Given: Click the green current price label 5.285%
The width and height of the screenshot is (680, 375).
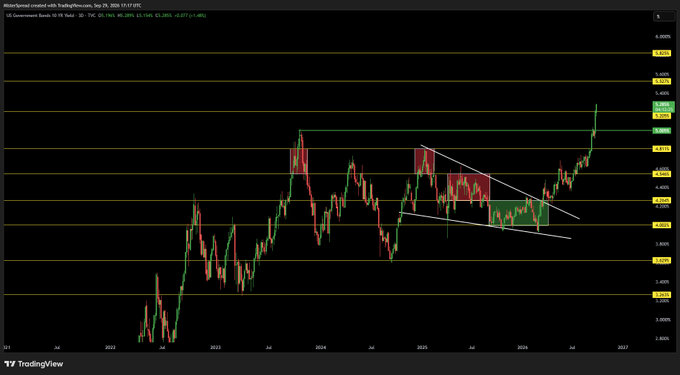Looking at the screenshot, I should click(x=663, y=107).
